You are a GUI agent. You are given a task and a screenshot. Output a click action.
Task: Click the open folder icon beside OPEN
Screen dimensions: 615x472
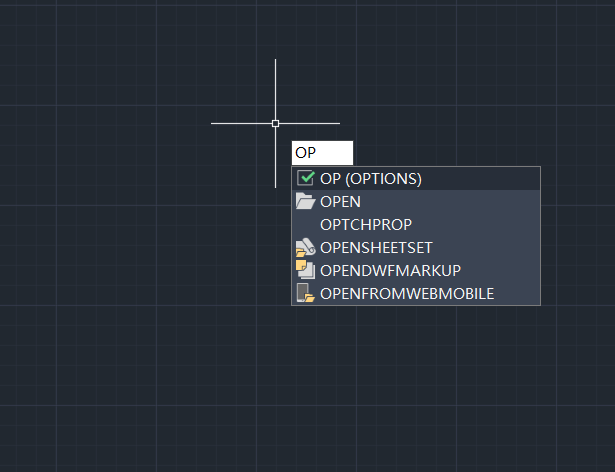coord(306,202)
